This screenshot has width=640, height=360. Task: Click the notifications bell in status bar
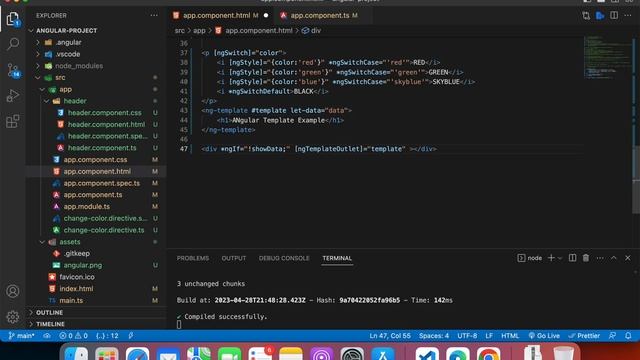coord(628,336)
